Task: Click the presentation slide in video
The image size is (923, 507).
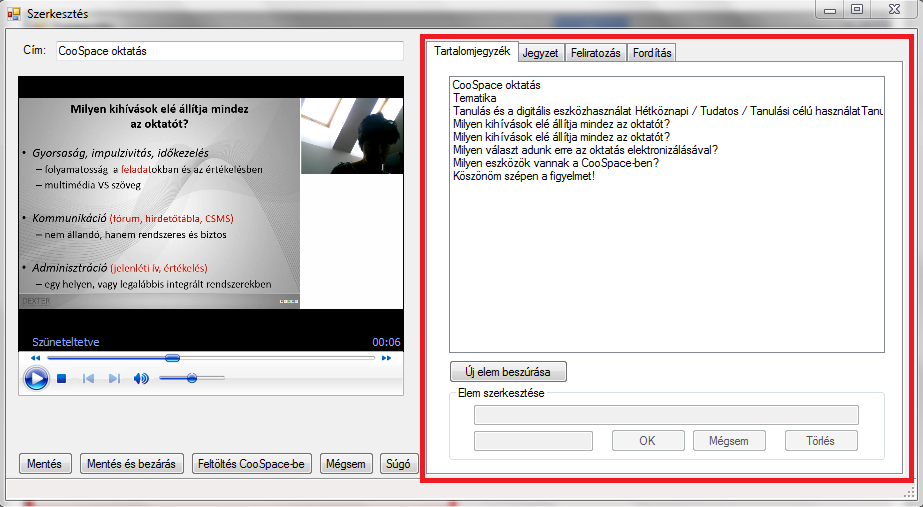Action: [x=160, y=203]
